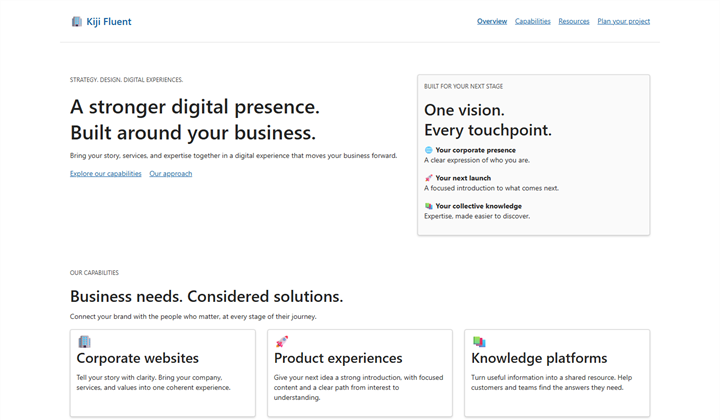The image size is (720, 420).
Task: Click the books icon beside Your collective knowledge
Action: 428,206
